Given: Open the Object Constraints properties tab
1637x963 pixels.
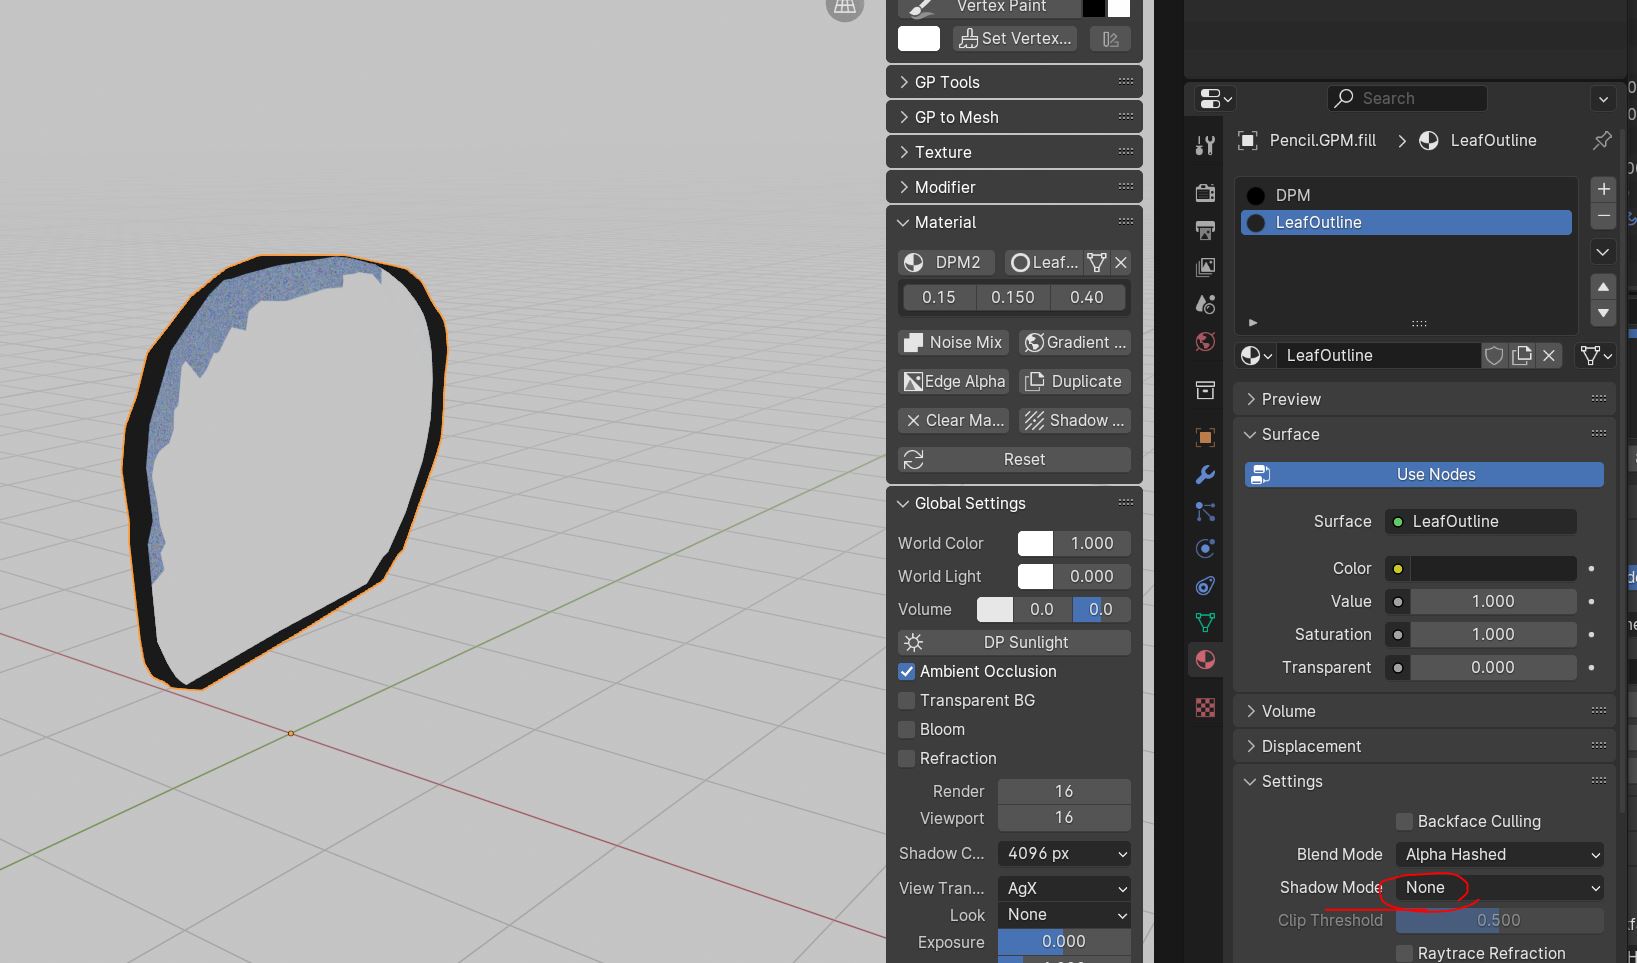Looking at the screenshot, I should (x=1205, y=585).
